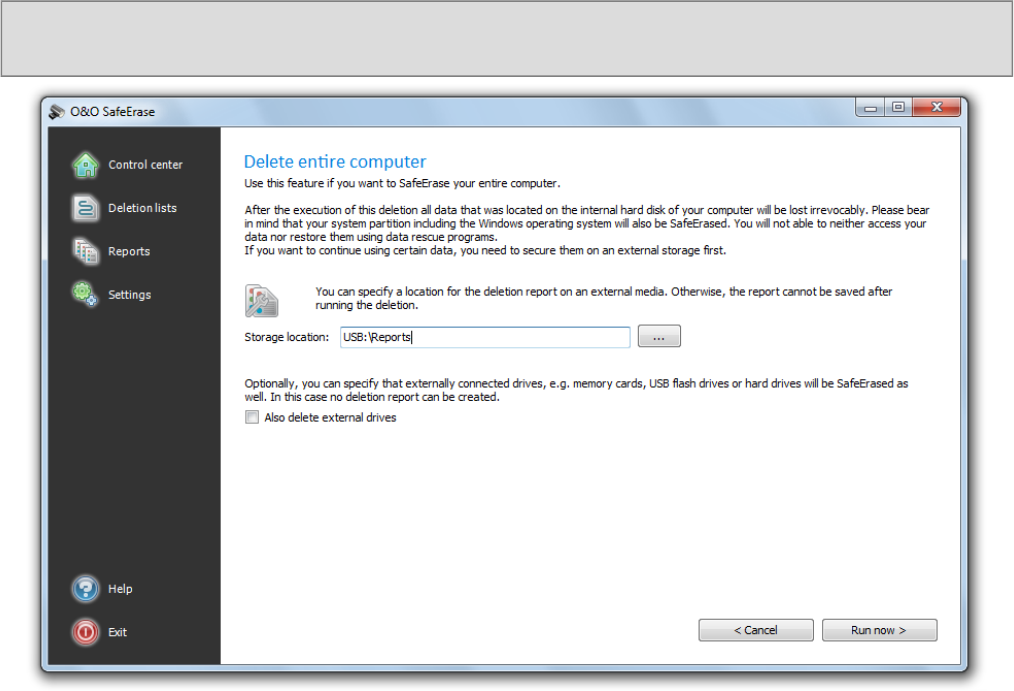Minimize the O&O SafeErase window
Image resolution: width=1014 pixels, height=691 pixels.
coord(871,107)
